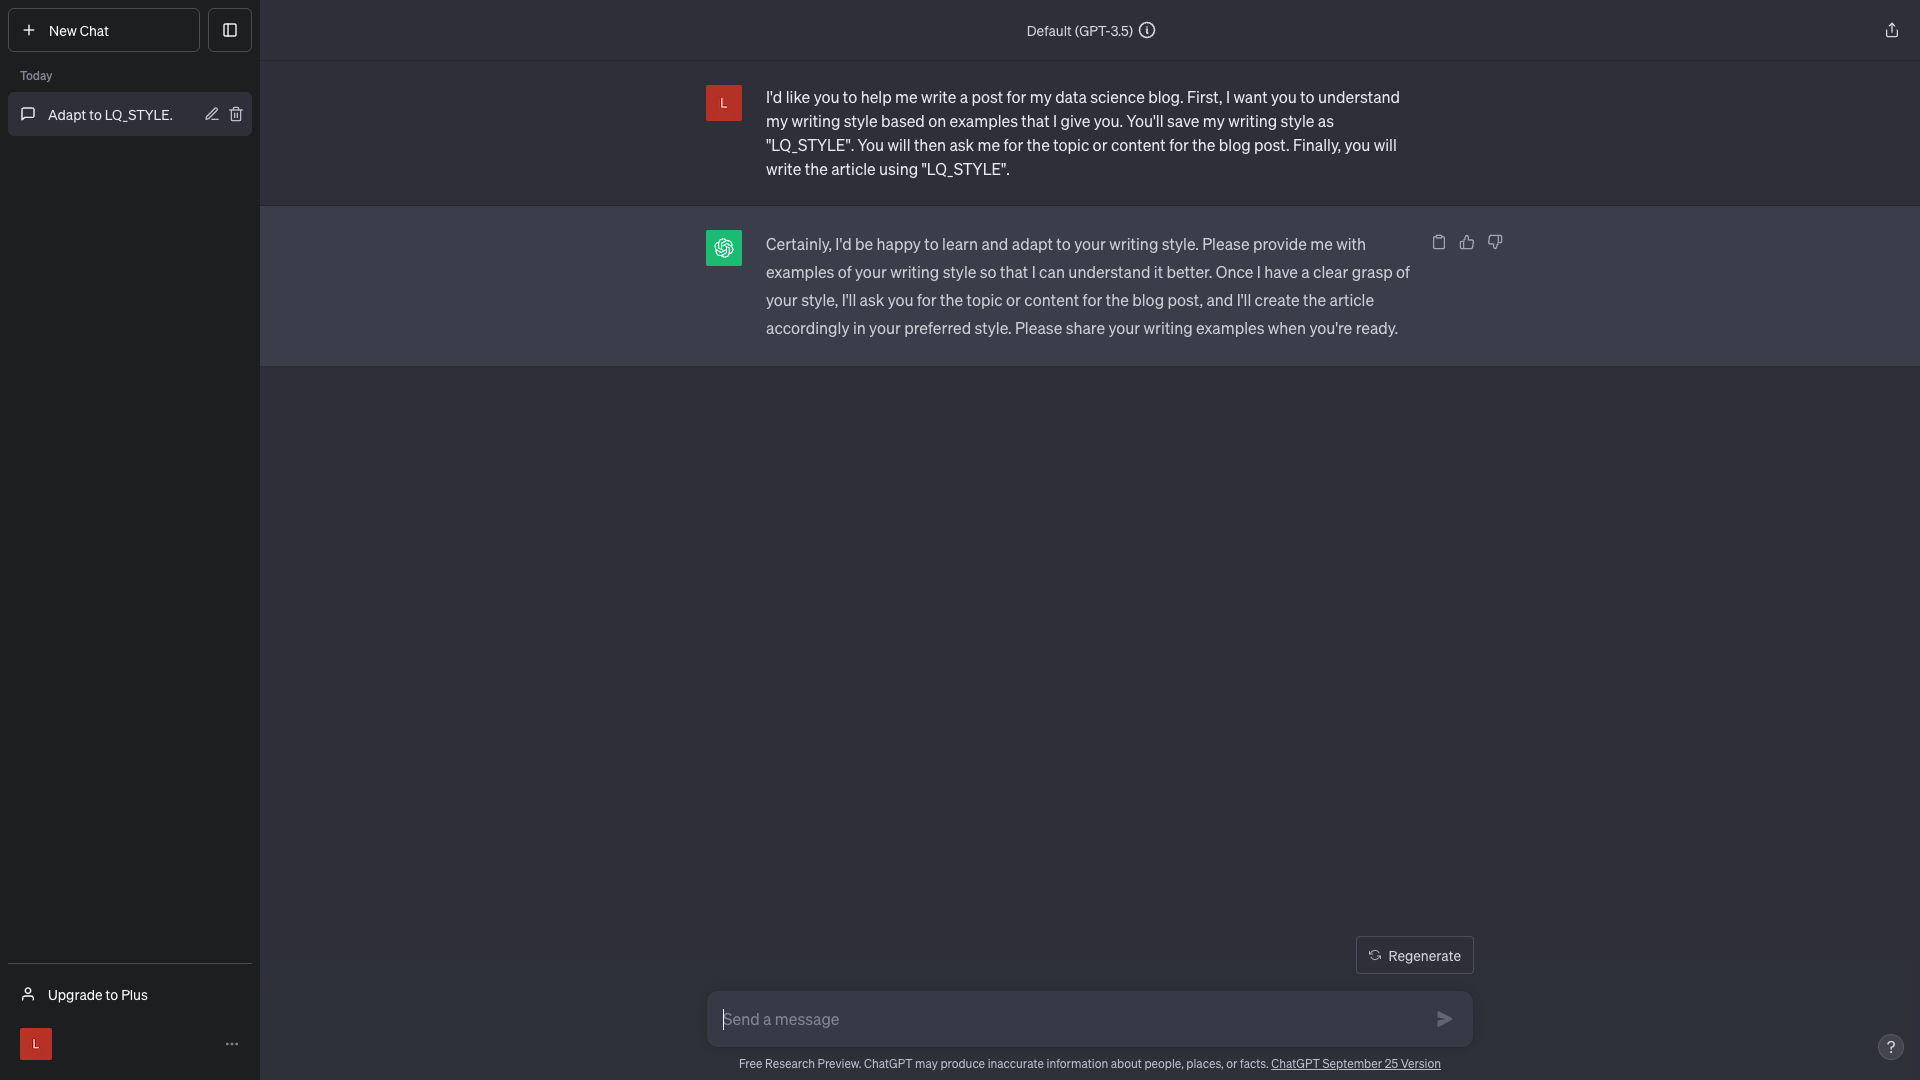Open ChatGPT September 25 Version link

1355,1064
